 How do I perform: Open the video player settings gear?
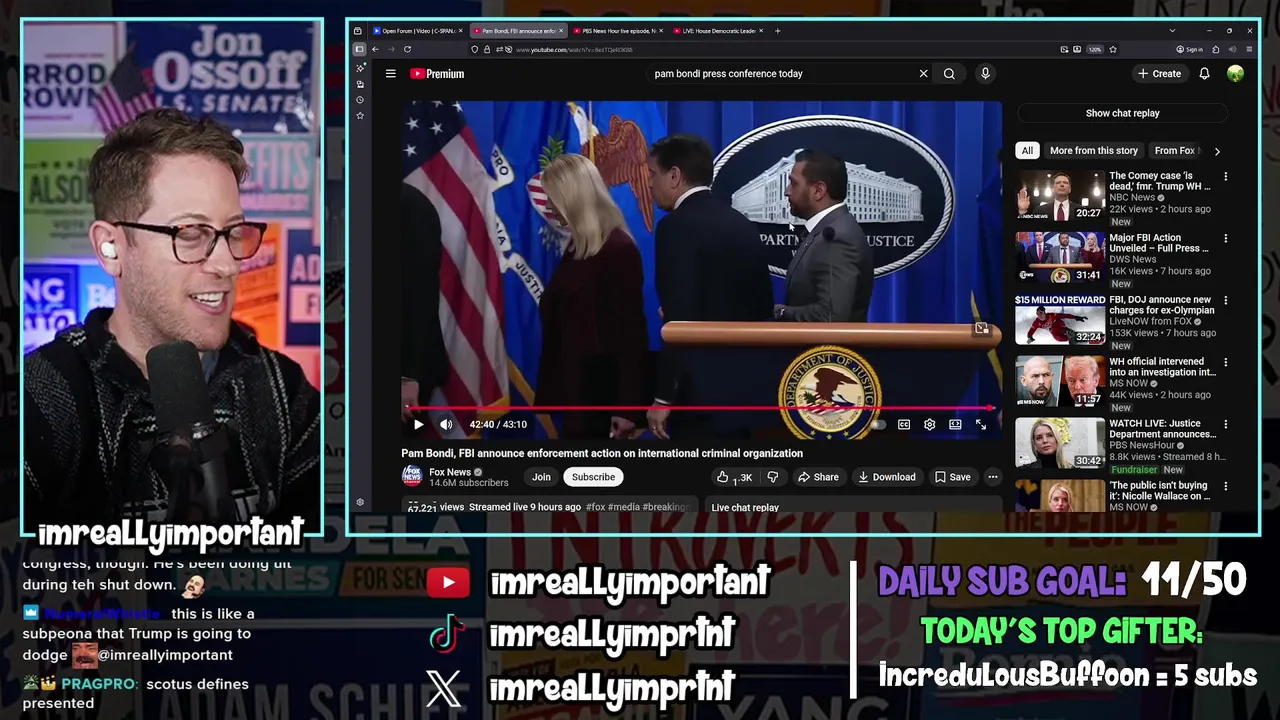[x=929, y=425]
